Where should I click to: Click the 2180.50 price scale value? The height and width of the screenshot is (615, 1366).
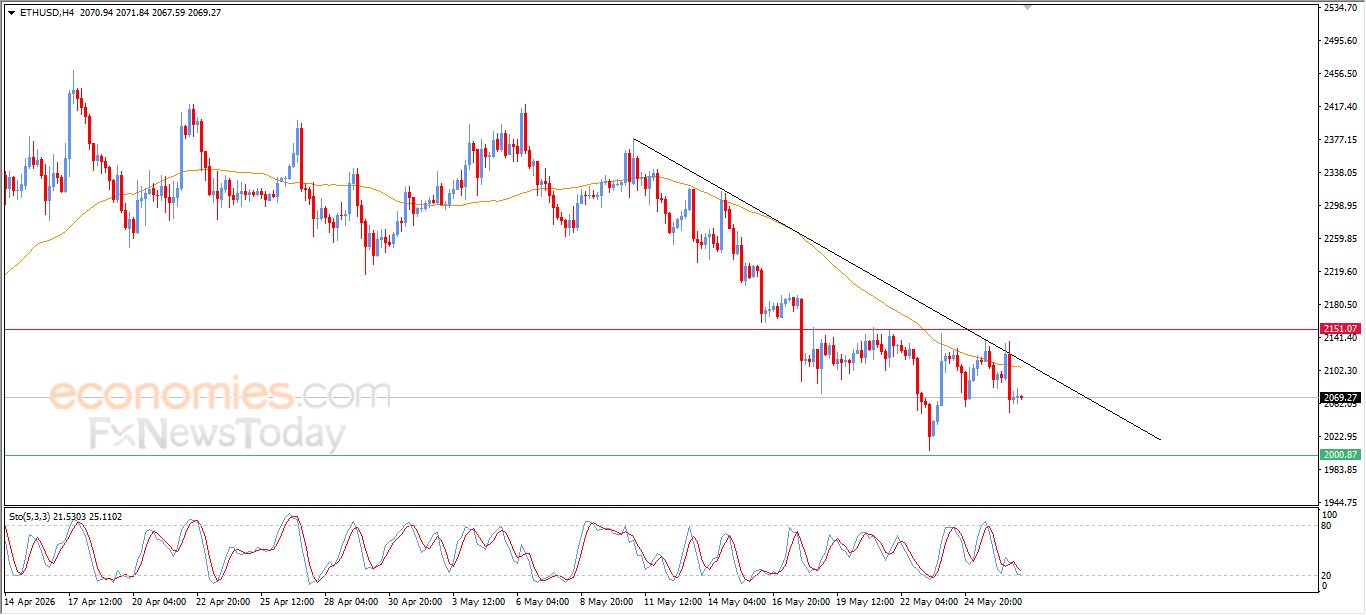click(1340, 305)
